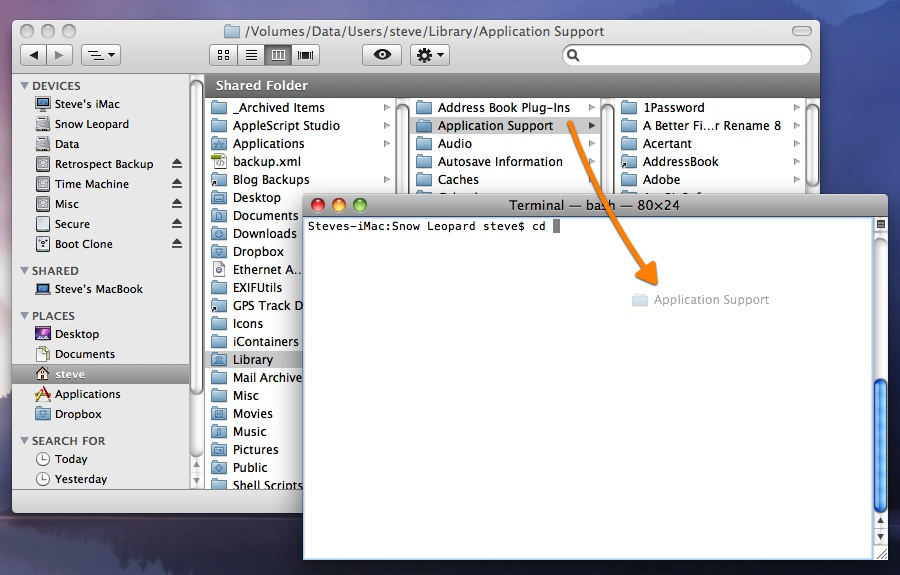Switch Finder to list view
Viewport: 900px width, 575px height.
coord(251,55)
